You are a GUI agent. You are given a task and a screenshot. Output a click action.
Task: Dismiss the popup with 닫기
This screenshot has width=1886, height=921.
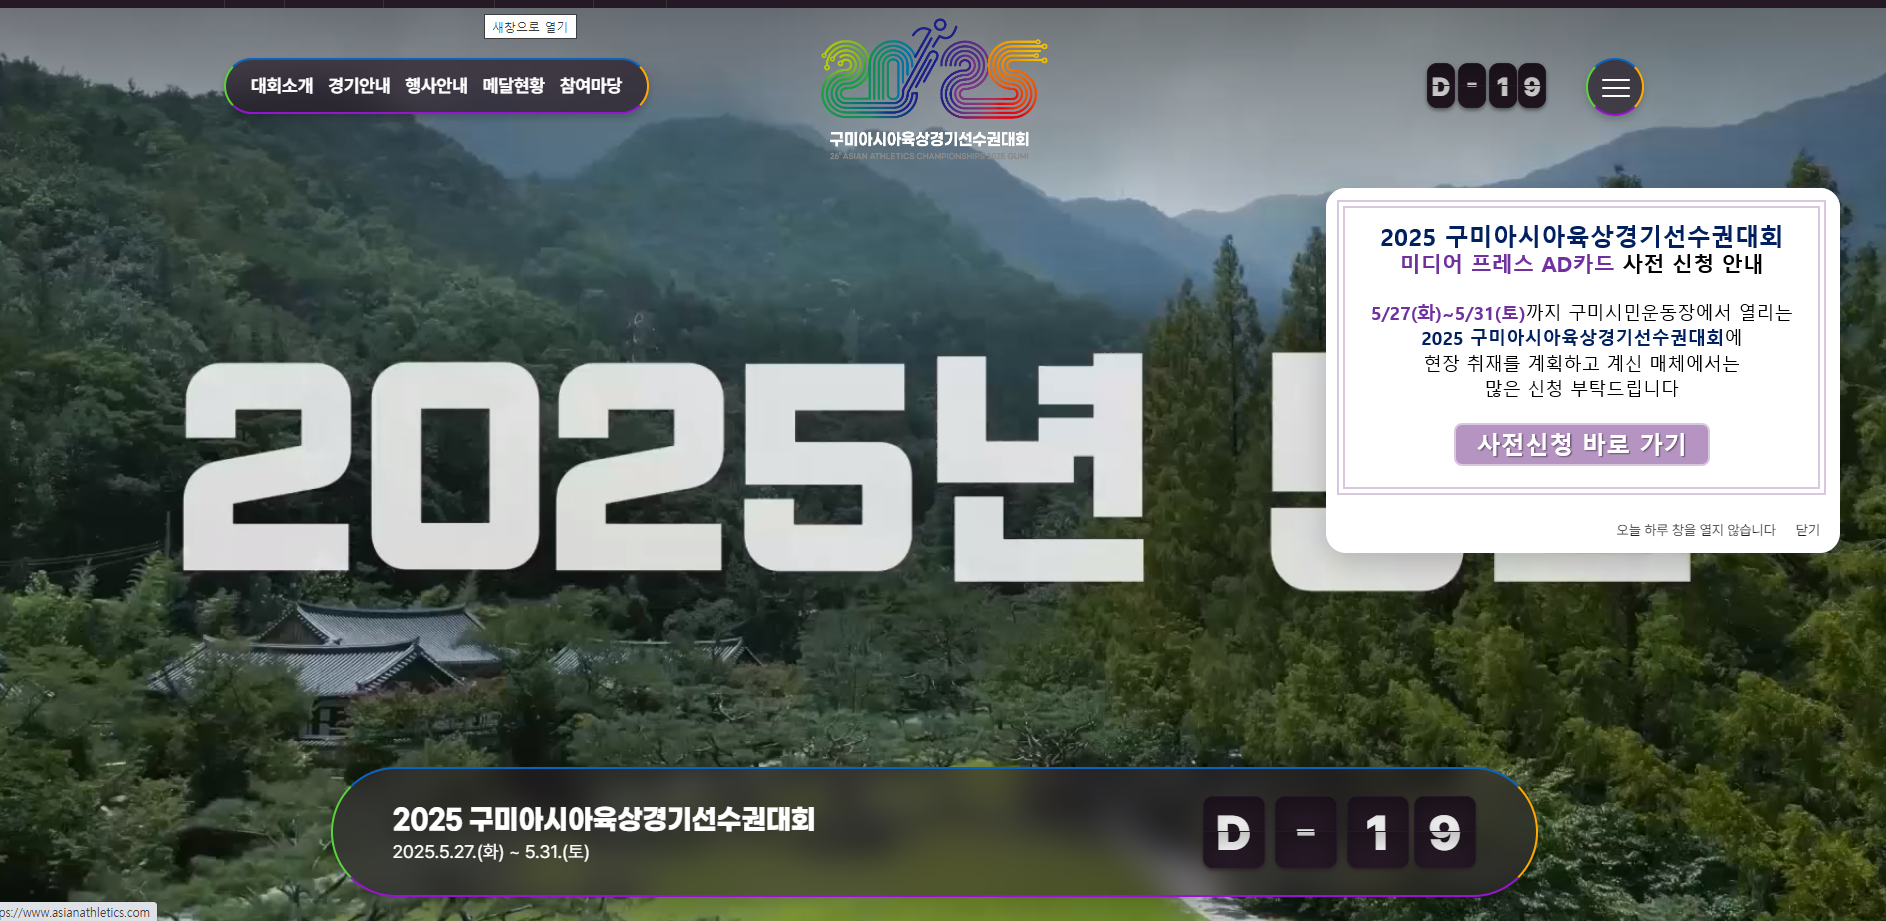[1808, 529]
